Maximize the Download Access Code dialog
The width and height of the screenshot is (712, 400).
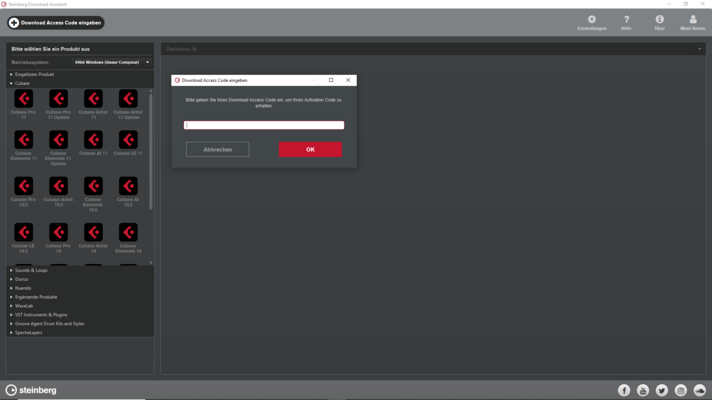pos(331,80)
